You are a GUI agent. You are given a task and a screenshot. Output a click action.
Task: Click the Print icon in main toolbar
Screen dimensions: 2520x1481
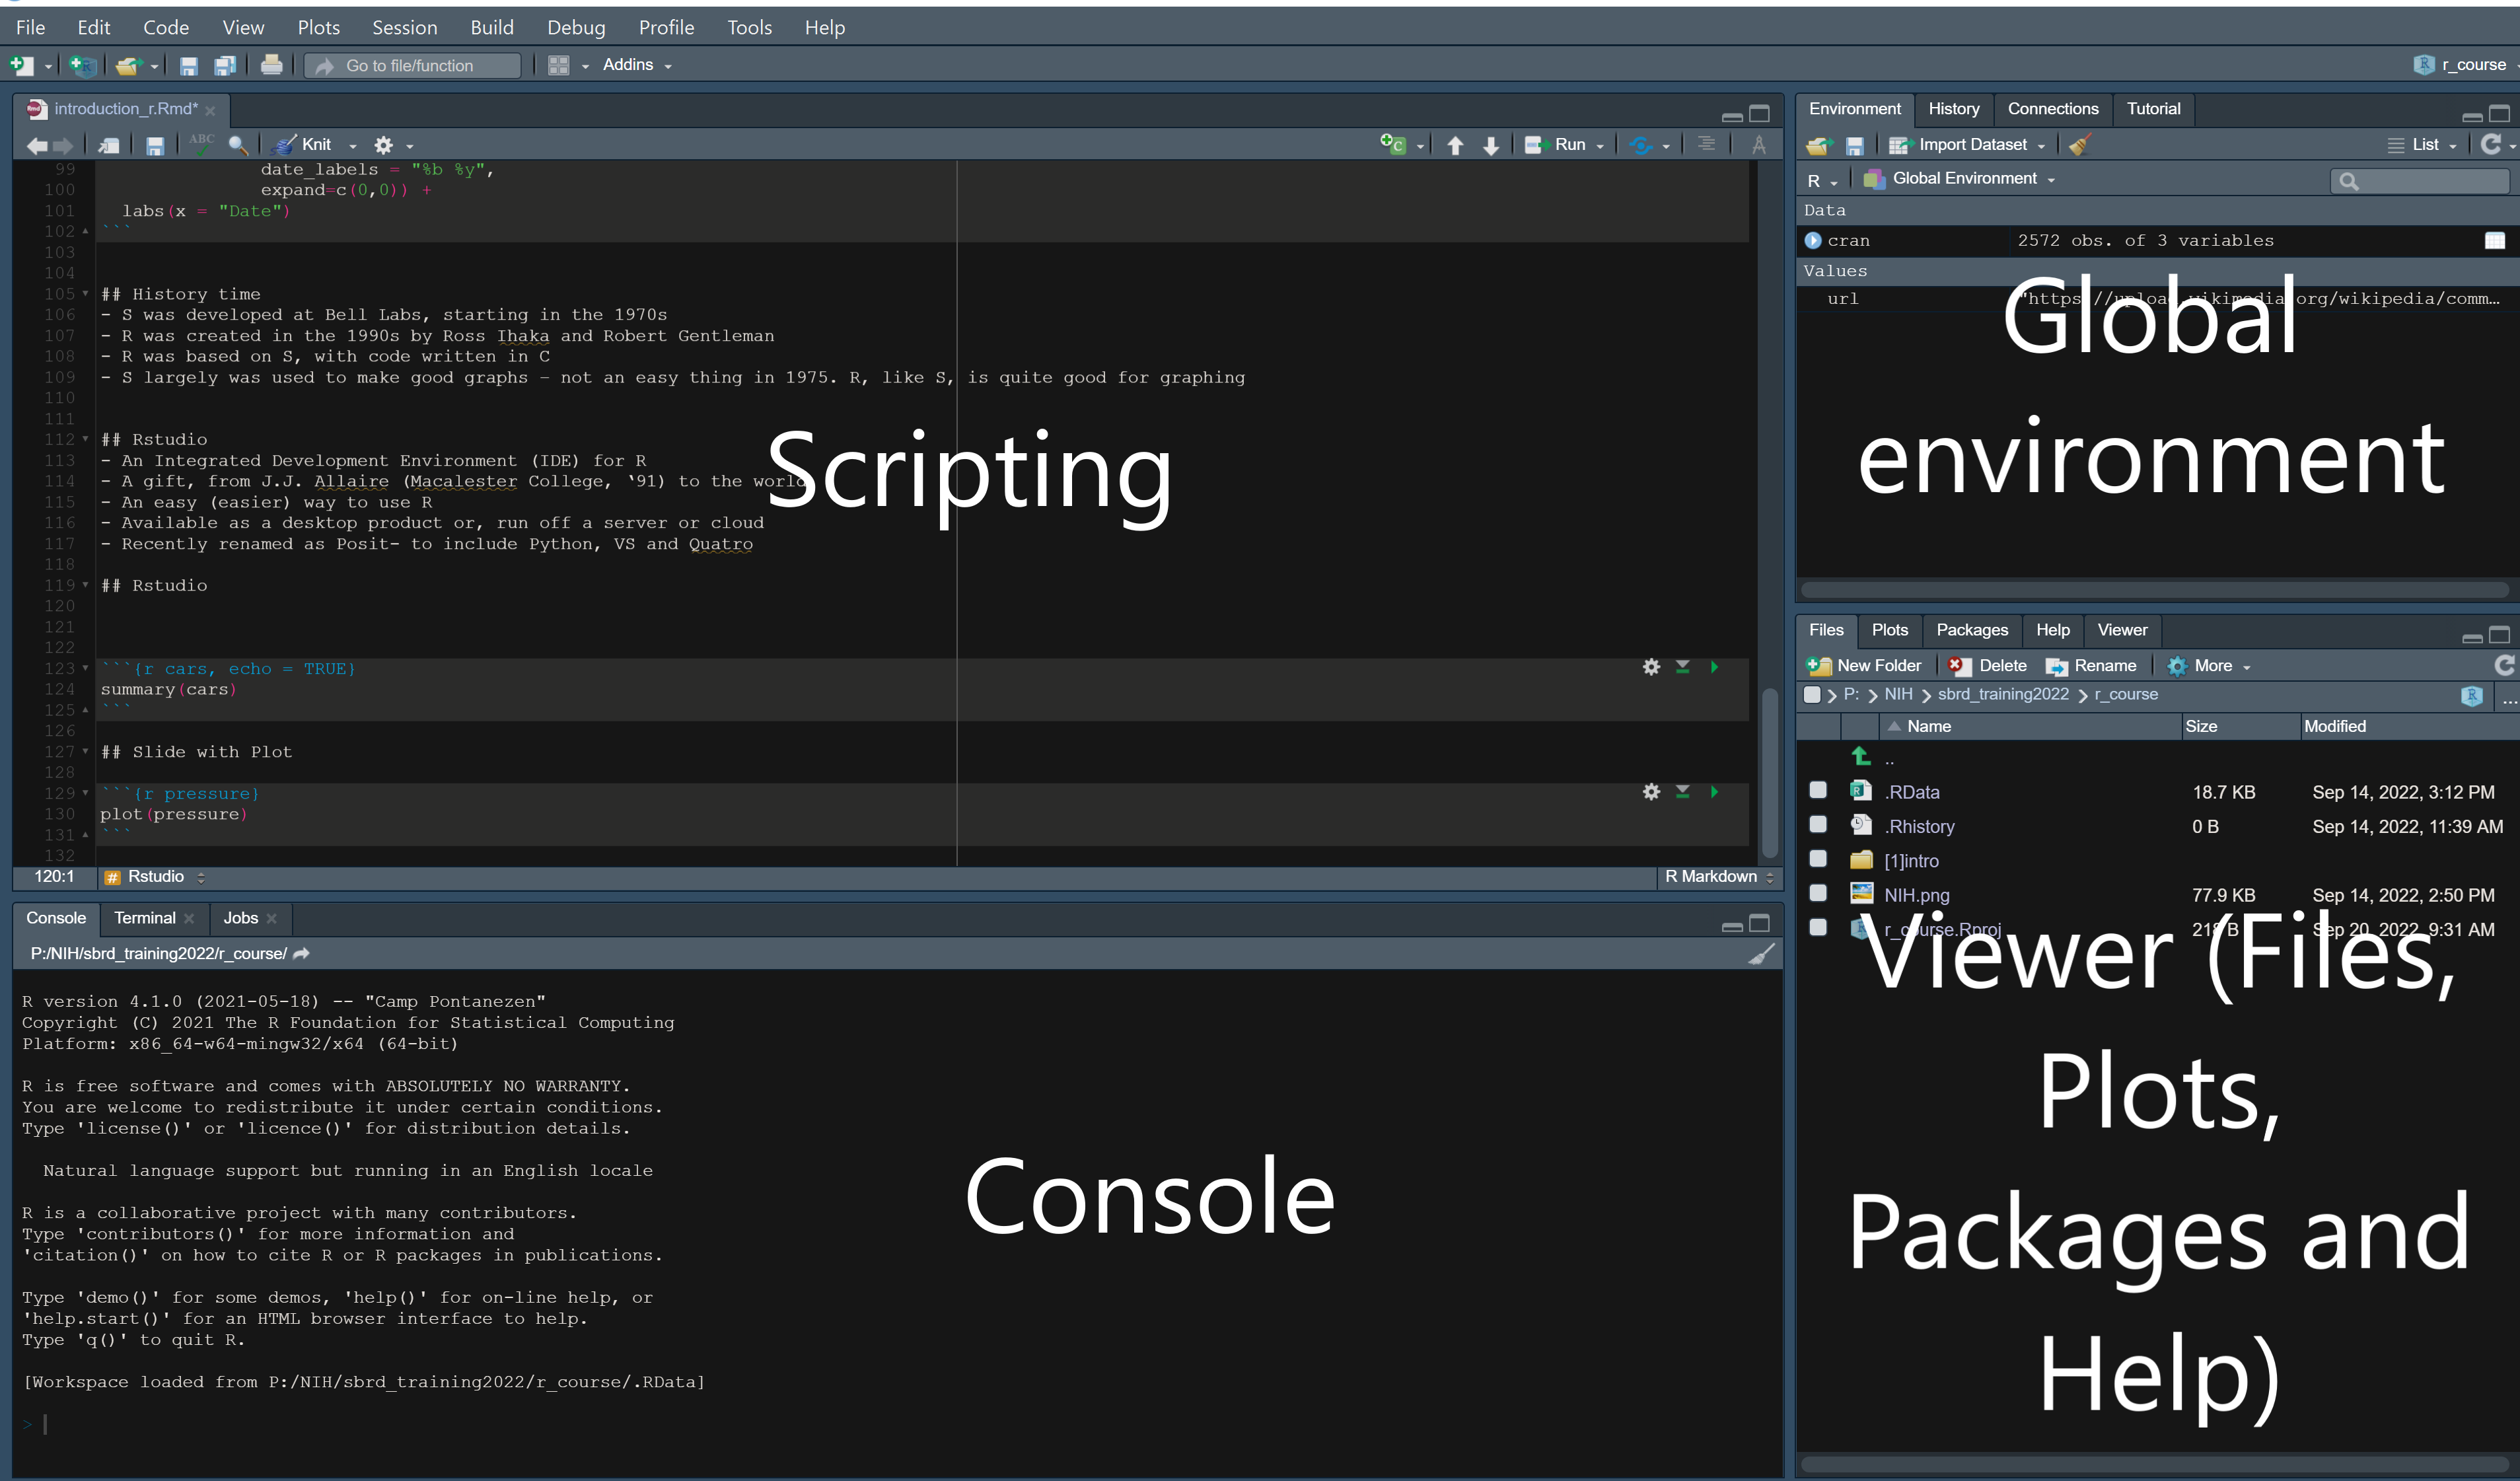(x=271, y=65)
